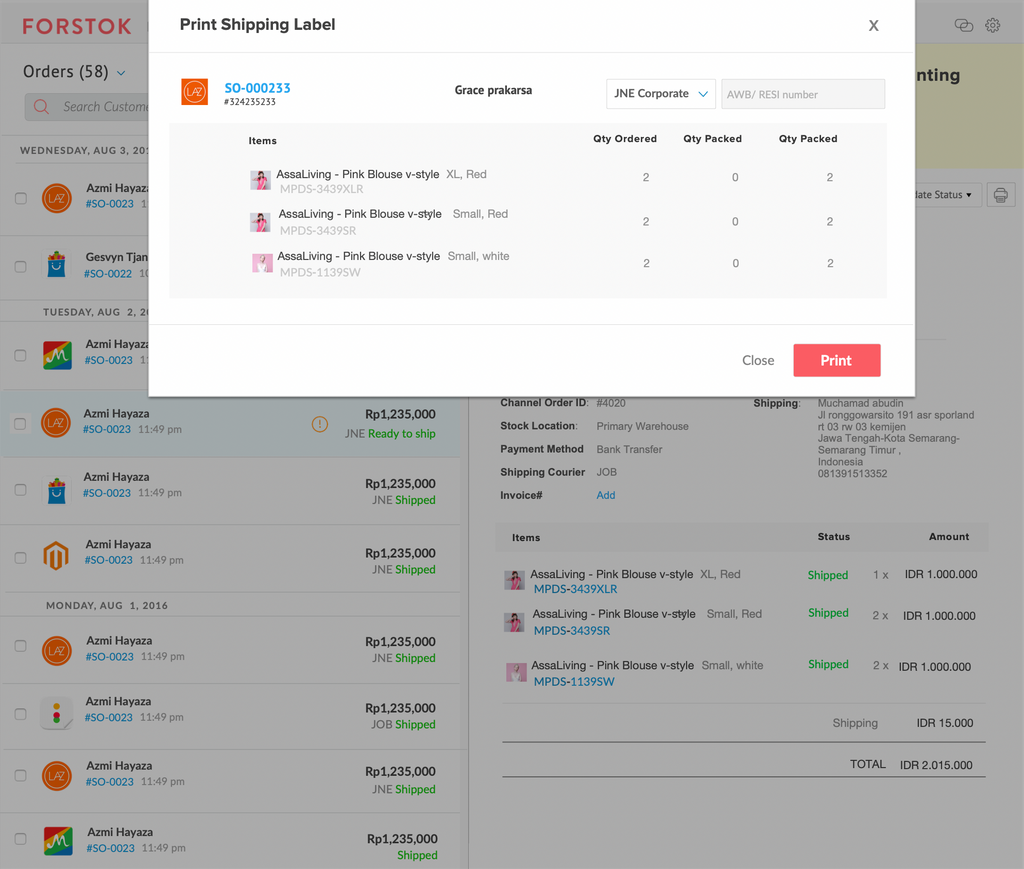
Task: Dismiss the dialog with the X button
Action: (x=873, y=26)
